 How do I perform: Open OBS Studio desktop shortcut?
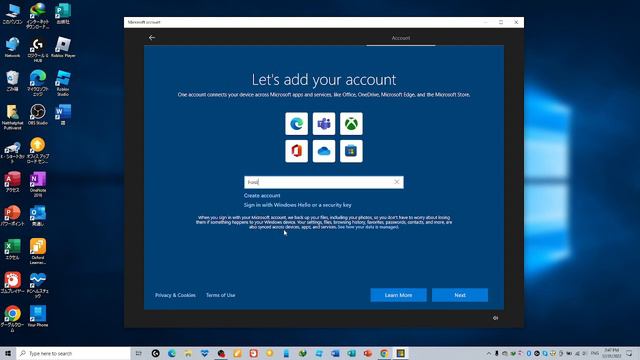tap(38, 114)
